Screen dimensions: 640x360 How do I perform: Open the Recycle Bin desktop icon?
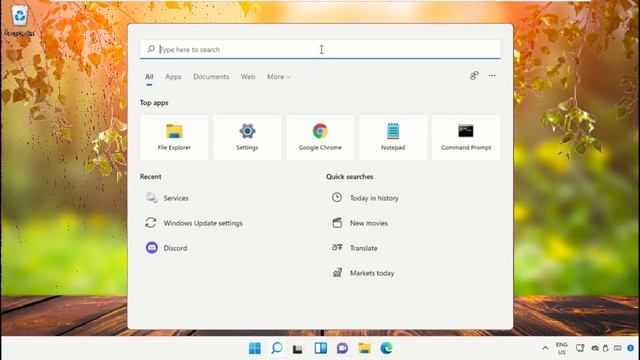[x=20, y=20]
